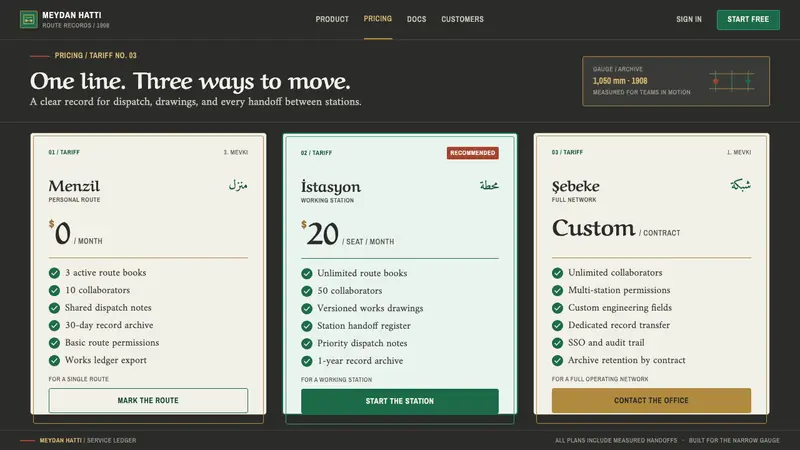The image size is (800, 450).
Task: Click the 'Meydan Hatti / Service Ledger' footer text
Action: pos(88,440)
